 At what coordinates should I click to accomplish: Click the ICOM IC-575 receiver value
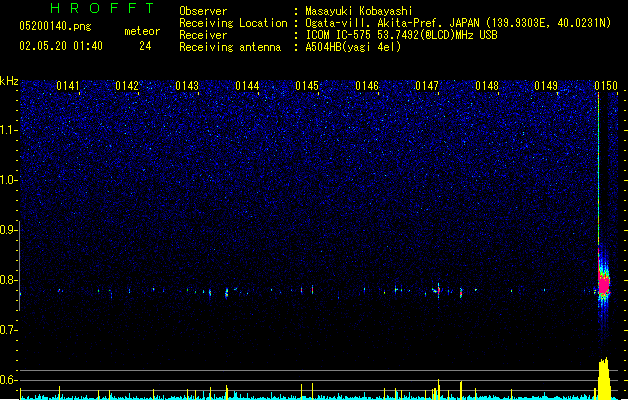point(401,35)
